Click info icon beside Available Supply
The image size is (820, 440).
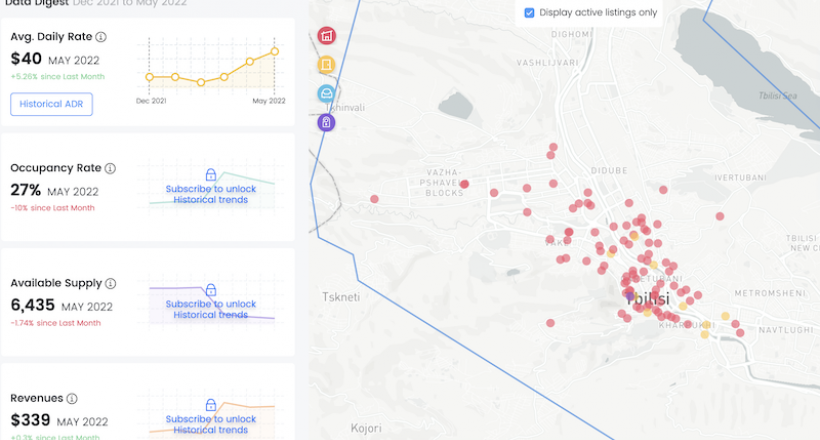pyautogui.click(x=110, y=284)
